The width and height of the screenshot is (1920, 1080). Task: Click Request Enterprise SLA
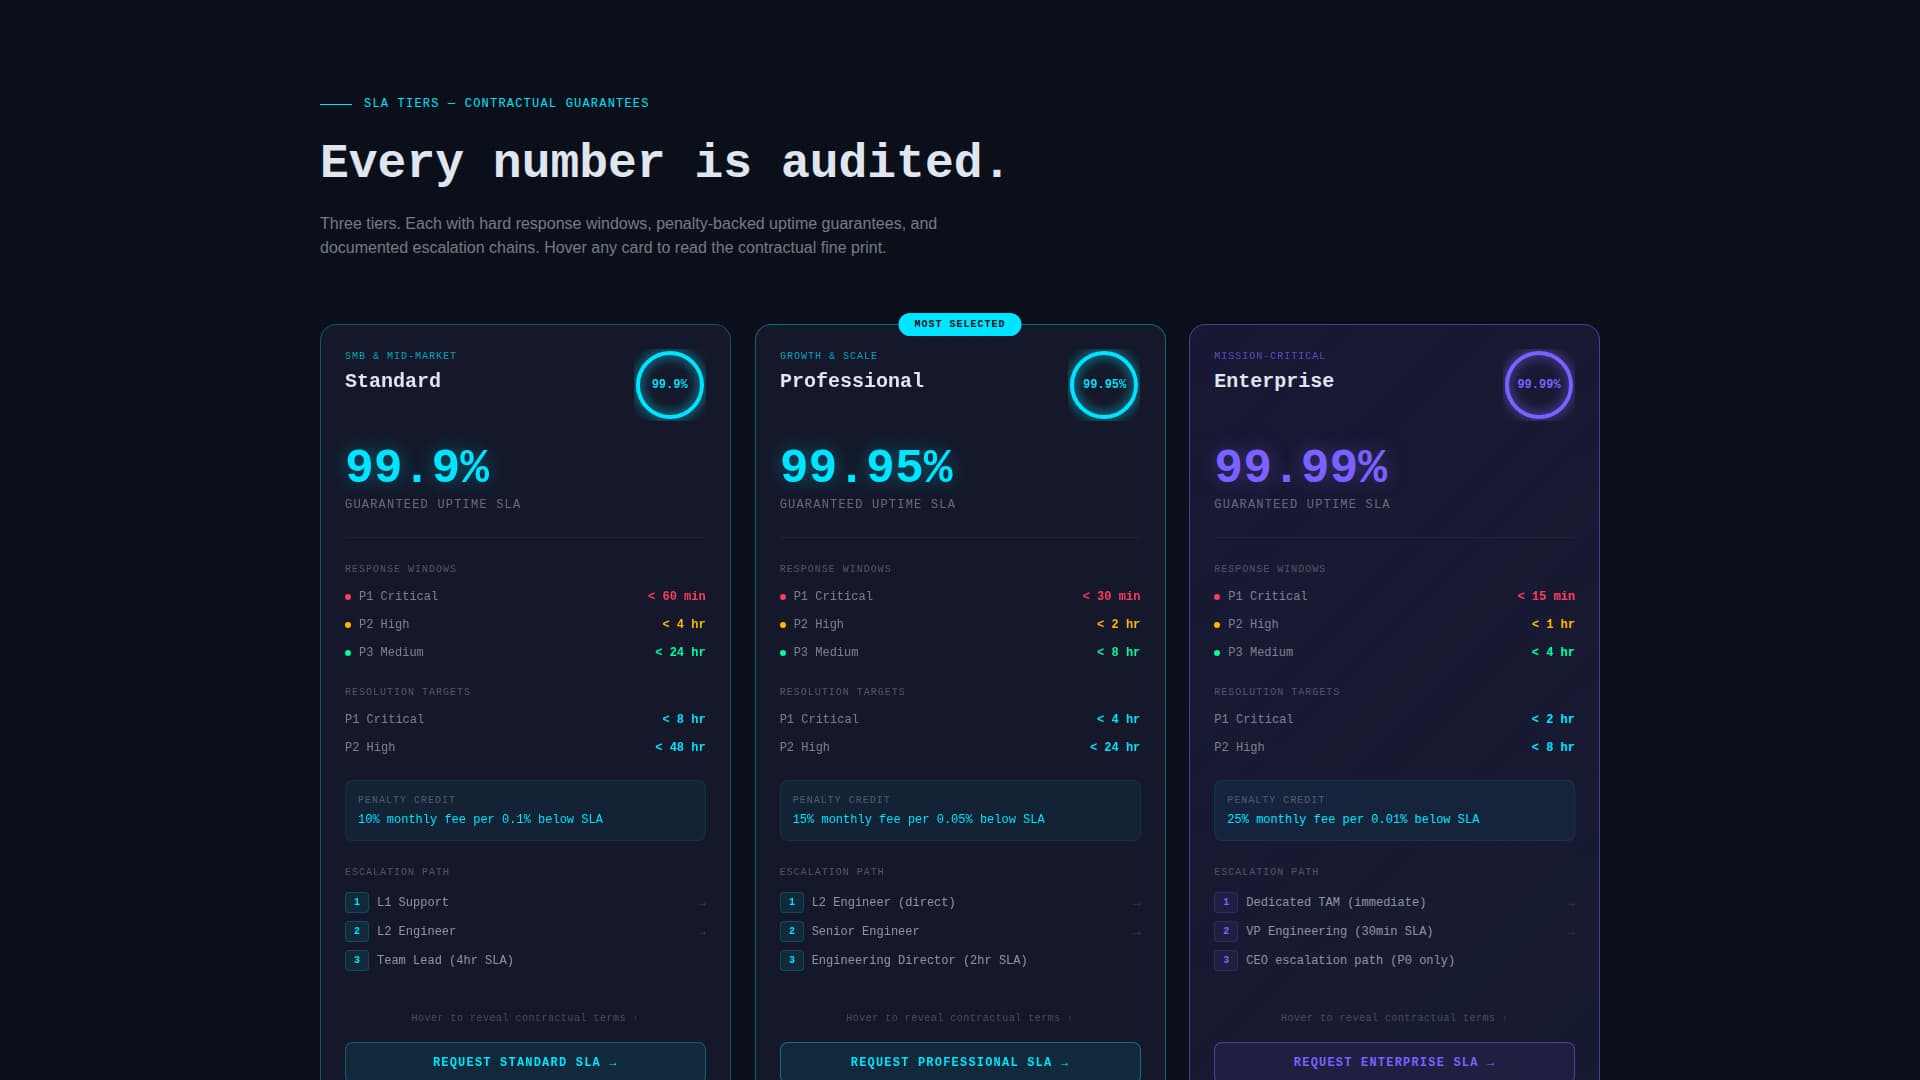[1393, 1061]
